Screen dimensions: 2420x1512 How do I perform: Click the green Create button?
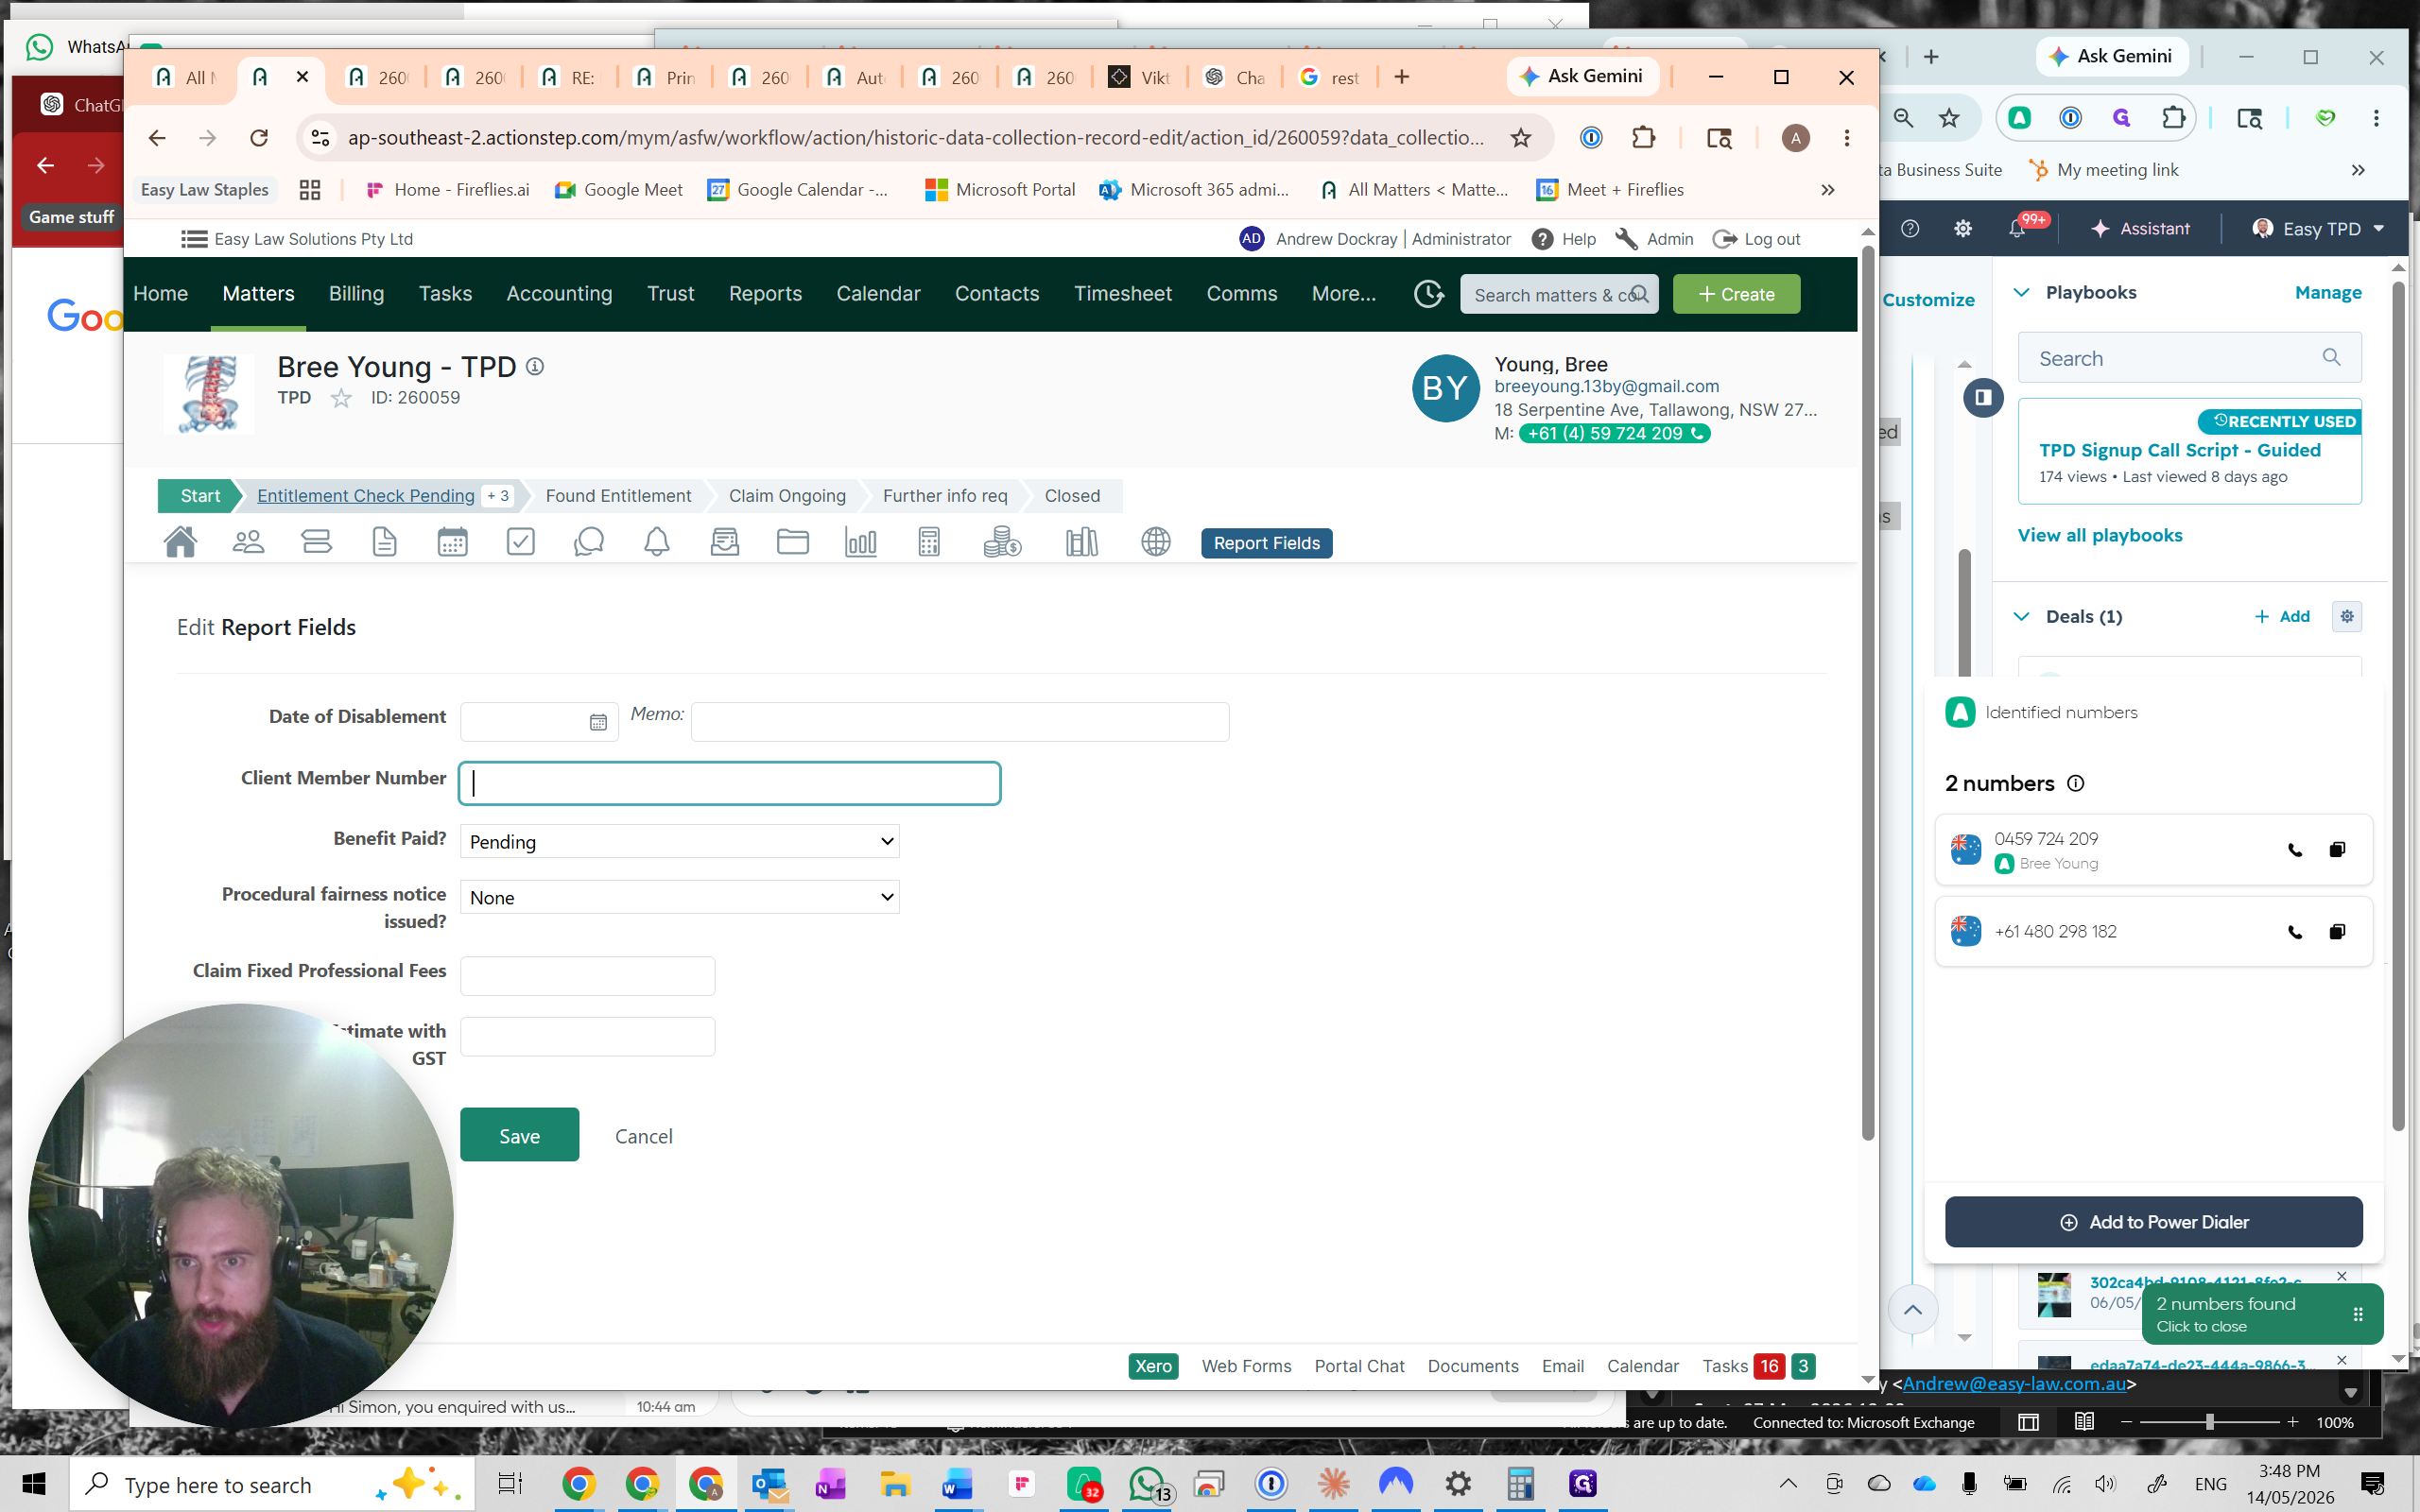[1736, 294]
